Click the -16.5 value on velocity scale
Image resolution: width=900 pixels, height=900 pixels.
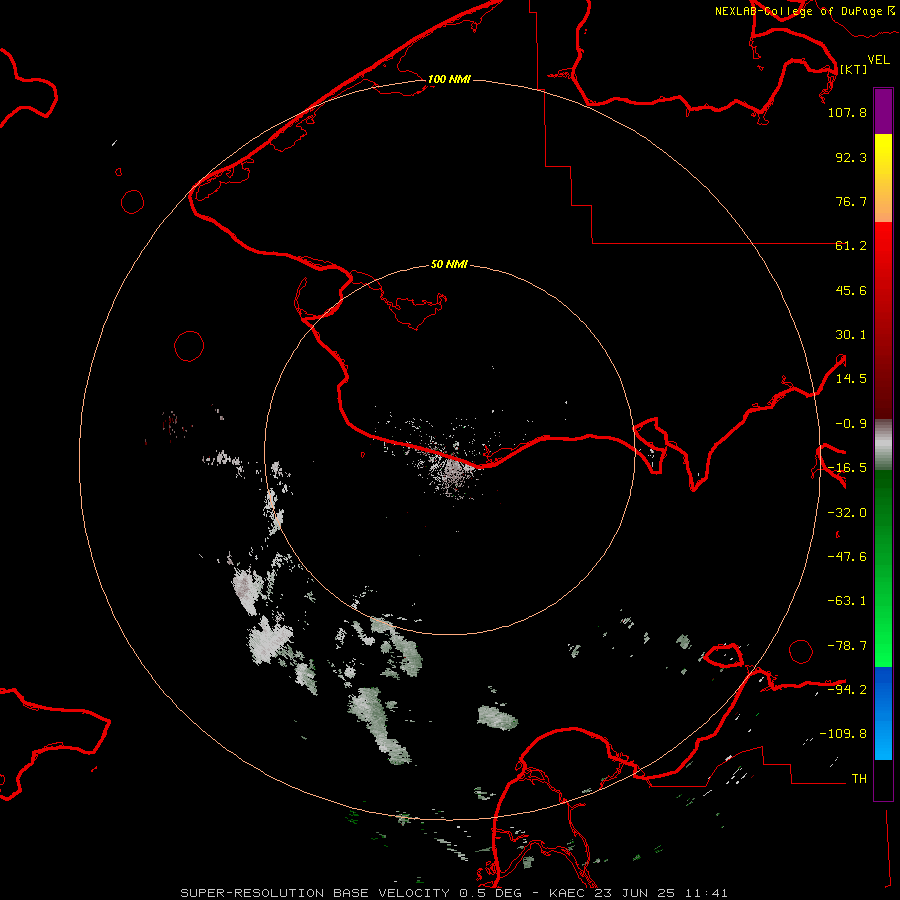tap(847, 468)
